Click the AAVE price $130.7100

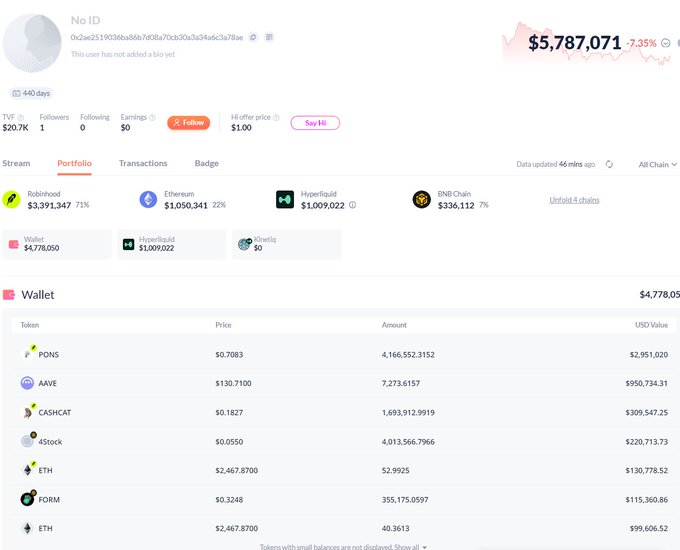point(233,383)
